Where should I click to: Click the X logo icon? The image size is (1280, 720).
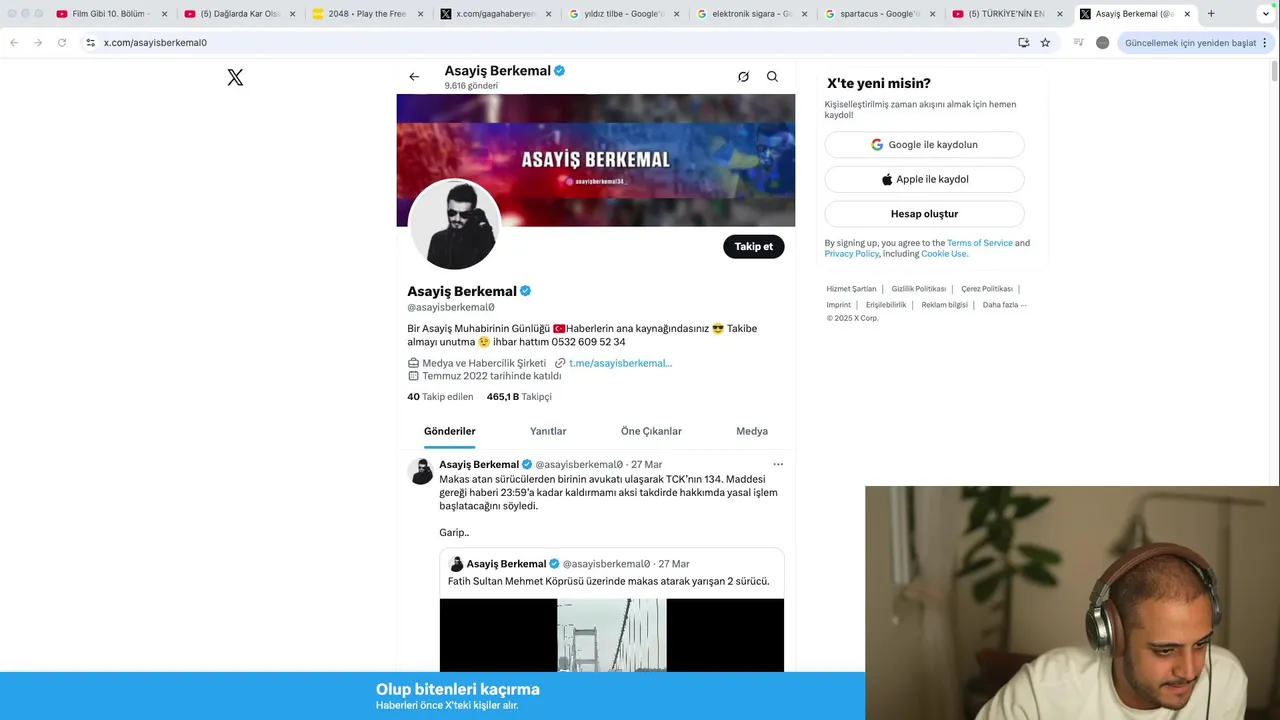[x=235, y=77]
